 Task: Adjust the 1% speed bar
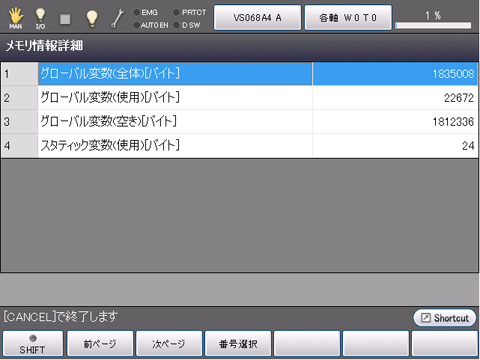(x=433, y=25)
